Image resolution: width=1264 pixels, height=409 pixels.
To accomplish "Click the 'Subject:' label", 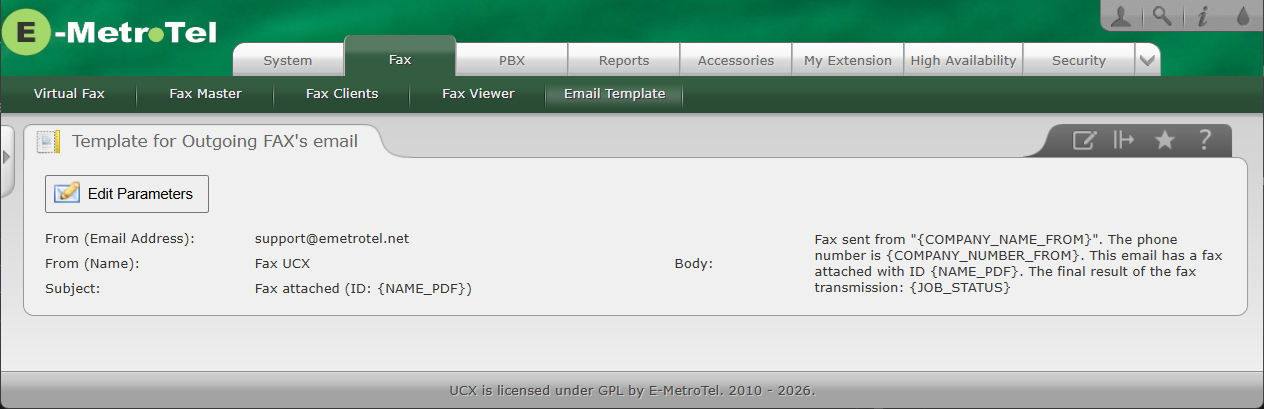I will [x=73, y=289].
